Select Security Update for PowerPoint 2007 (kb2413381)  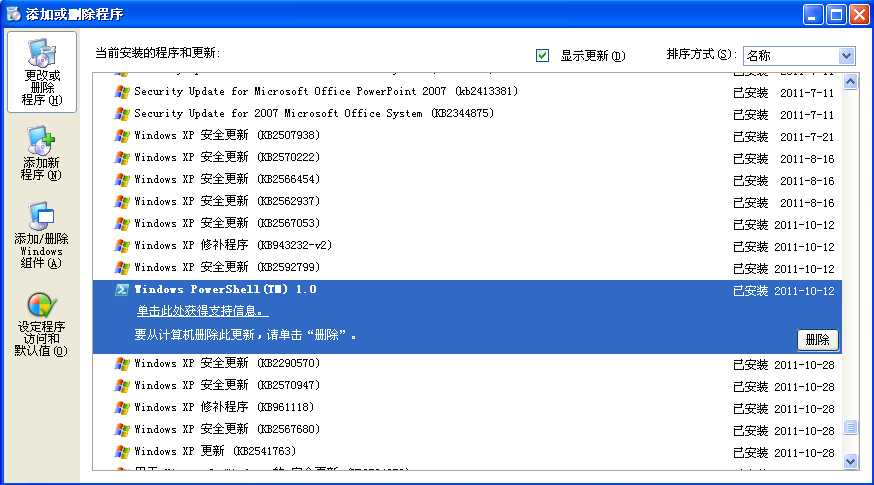(467, 91)
